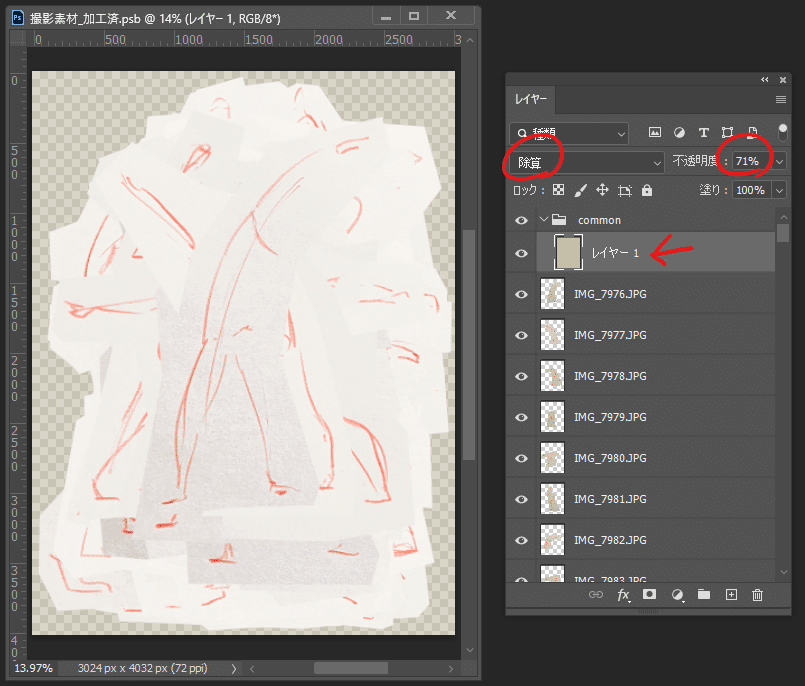Viewport: 805px width, 686px height.
Task: Hide the common group
Action: [521, 220]
